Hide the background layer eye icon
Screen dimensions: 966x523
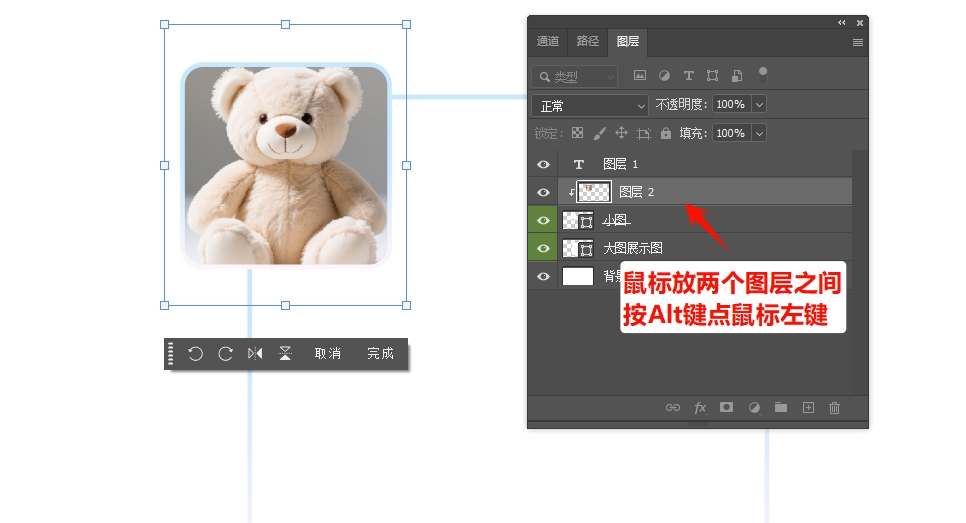[543, 277]
